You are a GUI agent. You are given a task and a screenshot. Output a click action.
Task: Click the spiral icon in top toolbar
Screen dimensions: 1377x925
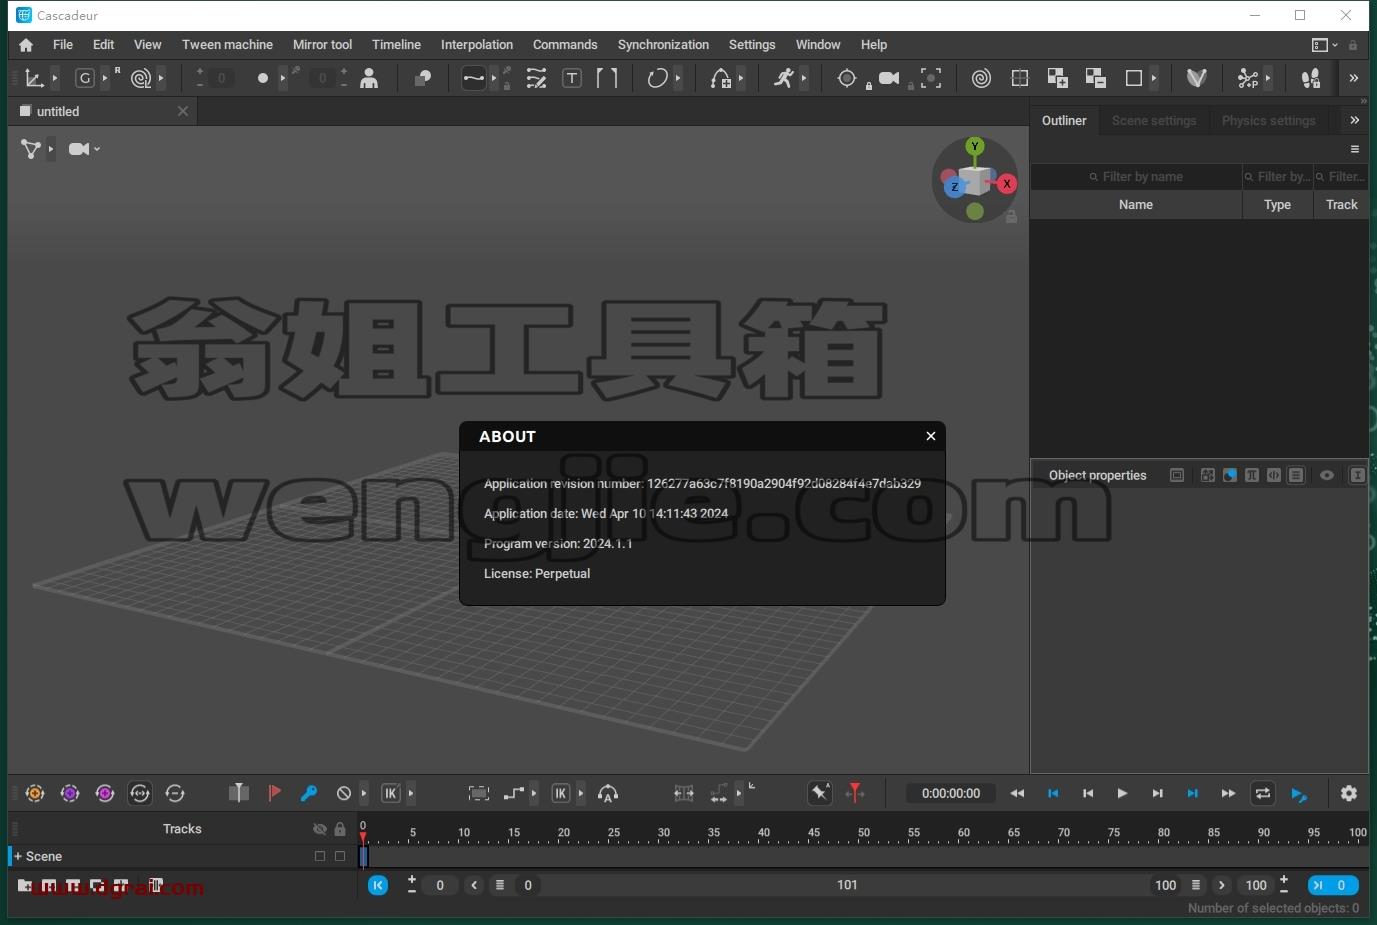point(981,78)
